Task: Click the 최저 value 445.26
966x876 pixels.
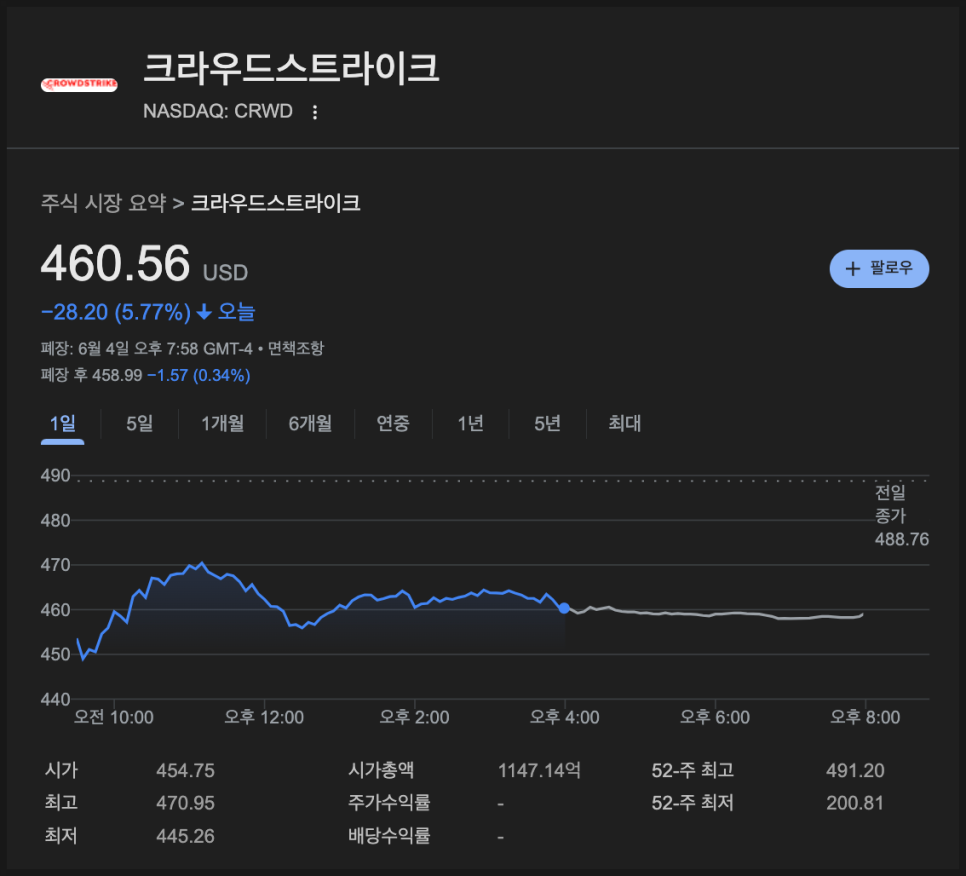Action: click(185, 836)
